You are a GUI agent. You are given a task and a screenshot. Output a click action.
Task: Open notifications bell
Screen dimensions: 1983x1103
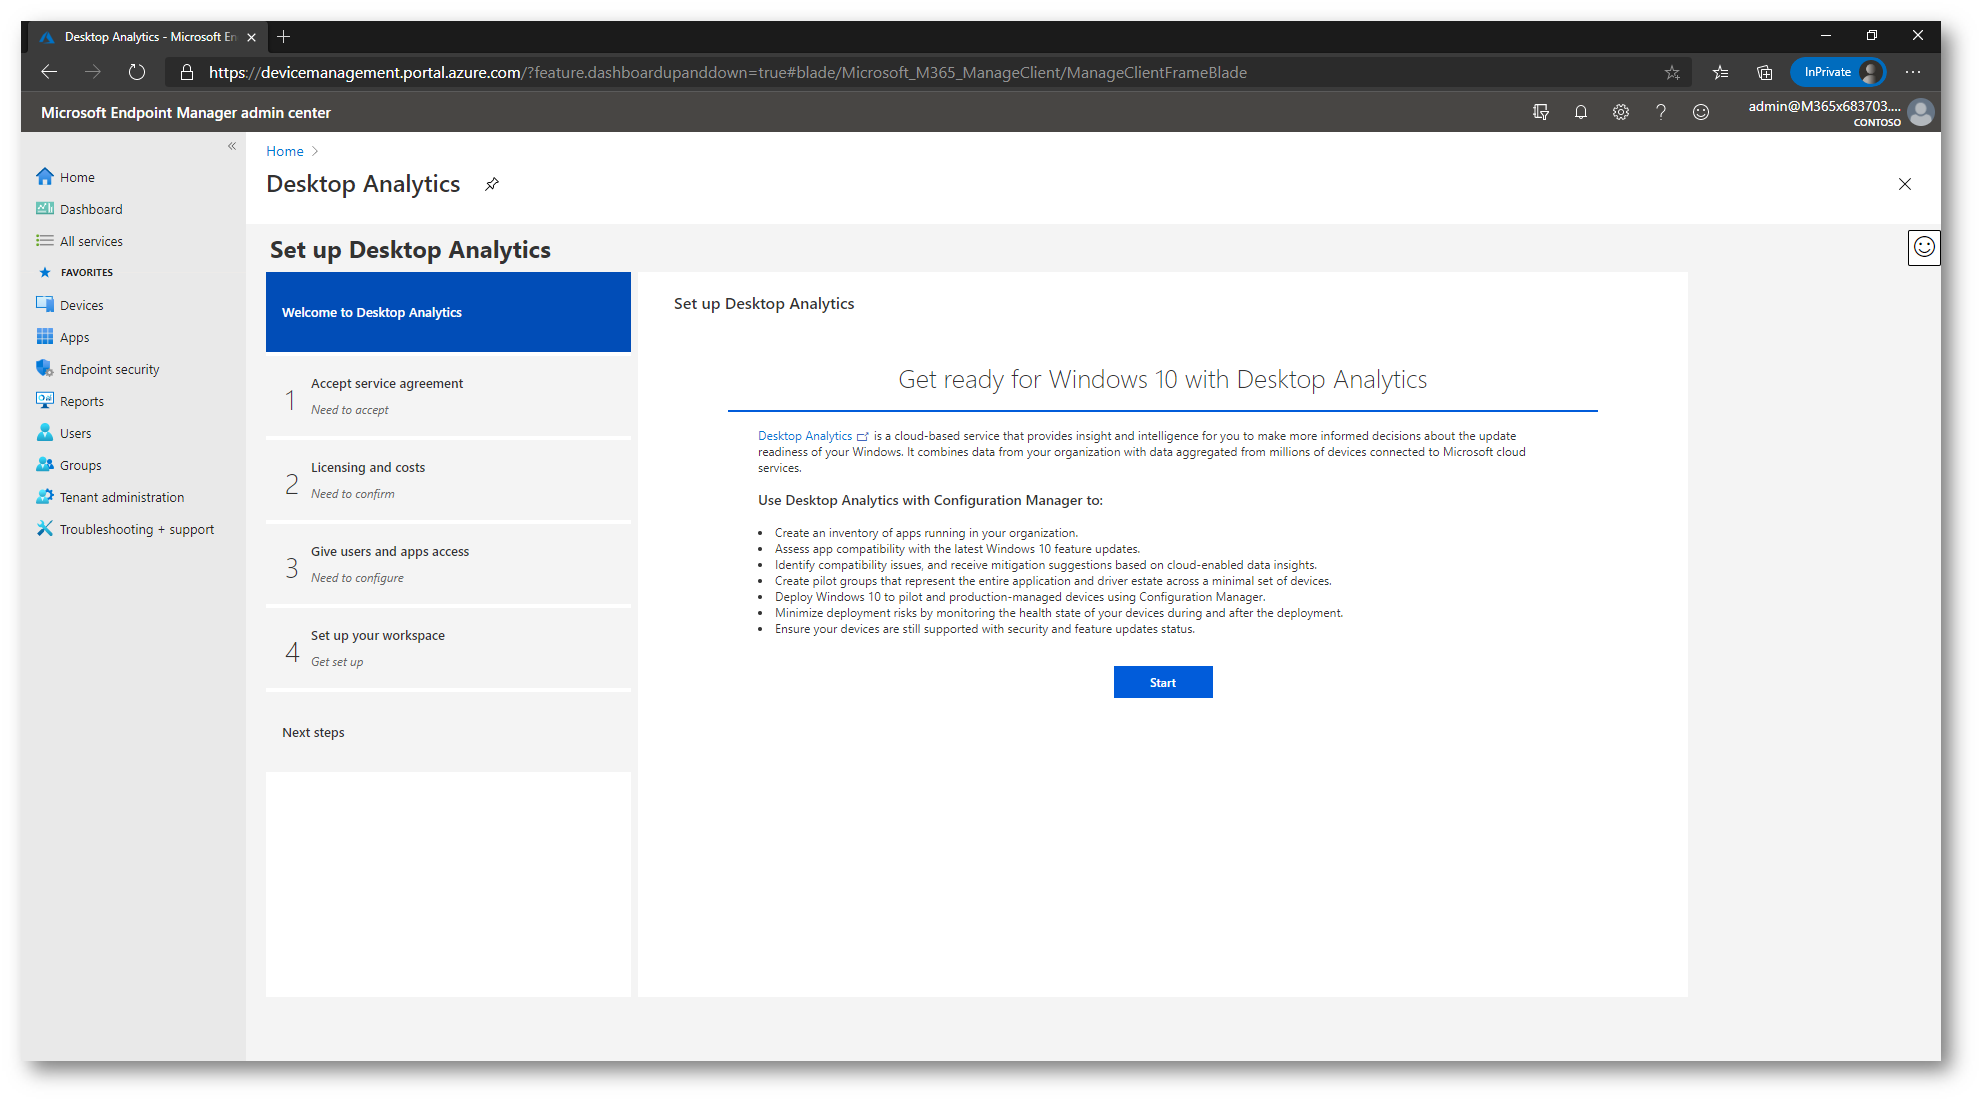[x=1581, y=112]
